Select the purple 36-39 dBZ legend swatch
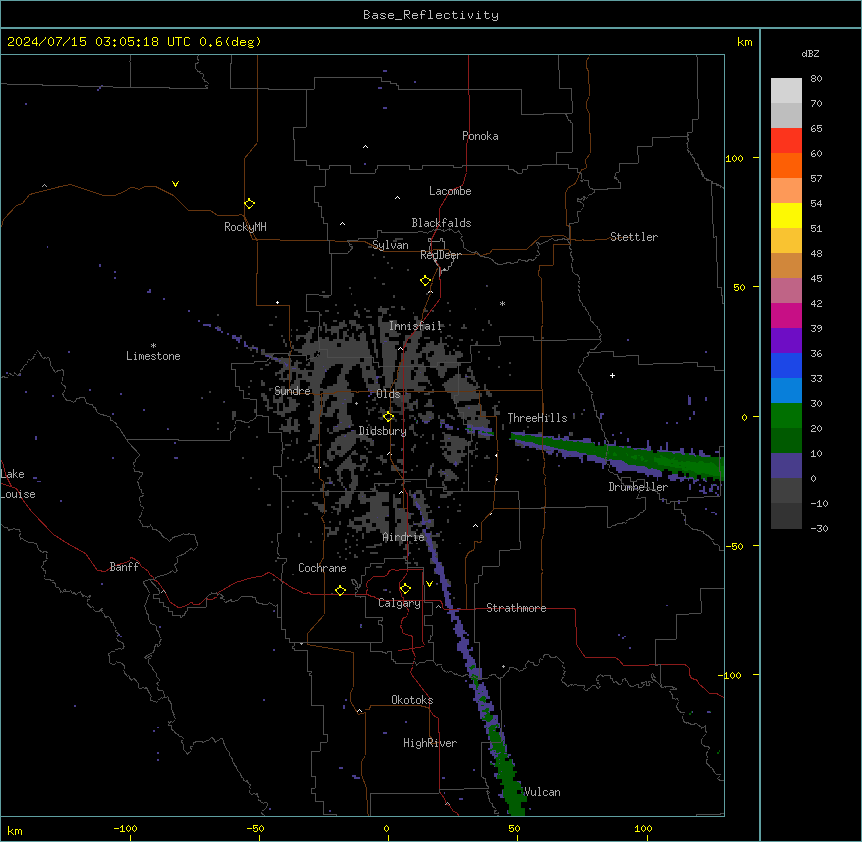Screen dimensions: 862x842 click(x=786, y=341)
